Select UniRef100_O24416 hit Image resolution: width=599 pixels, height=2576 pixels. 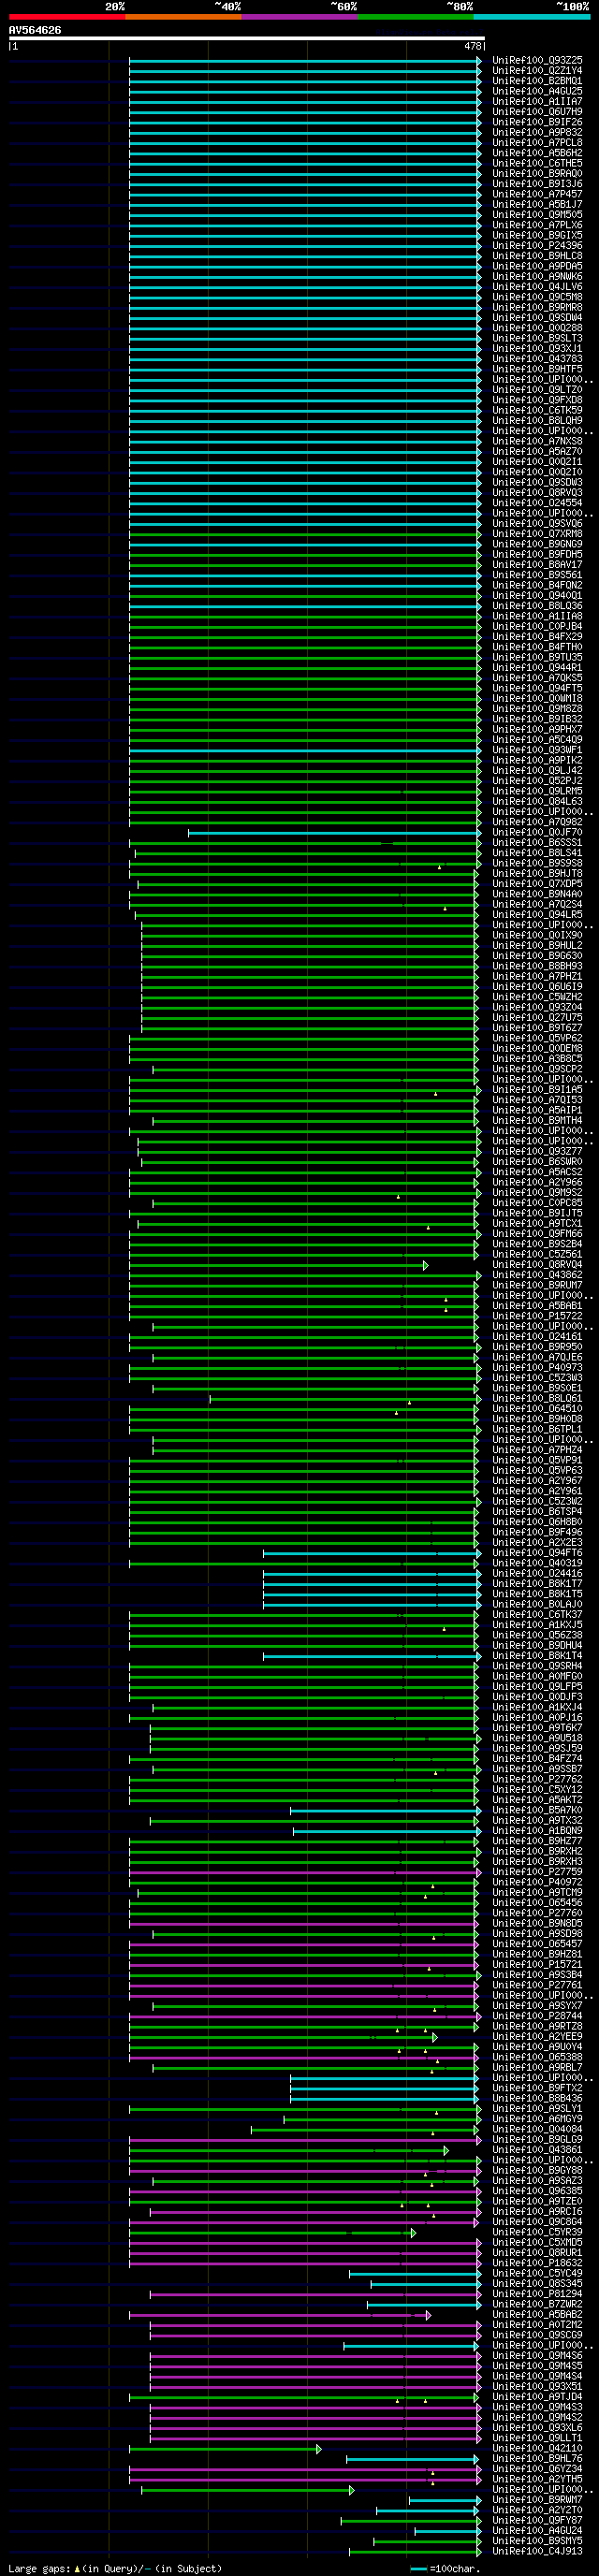coord(538,1574)
